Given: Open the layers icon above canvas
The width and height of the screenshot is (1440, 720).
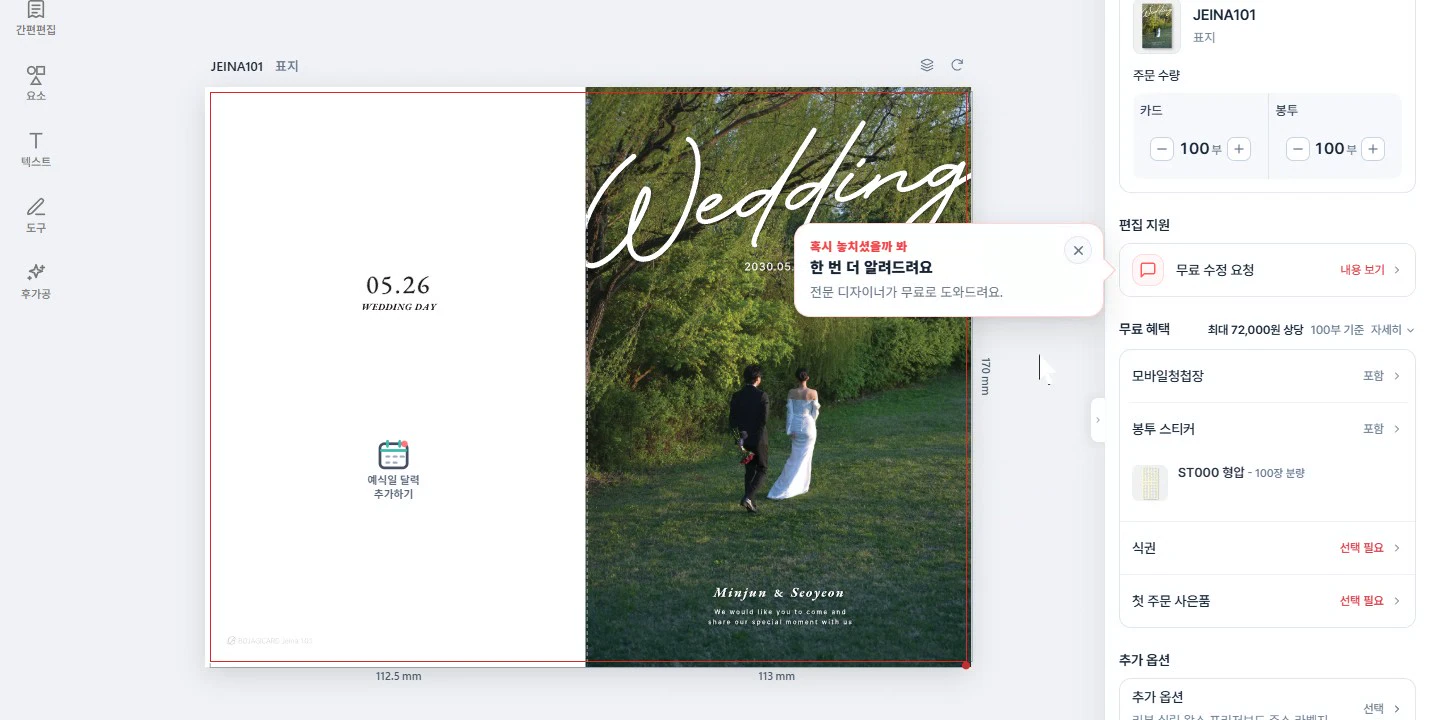Looking at the screenshot, I should 927,65.
